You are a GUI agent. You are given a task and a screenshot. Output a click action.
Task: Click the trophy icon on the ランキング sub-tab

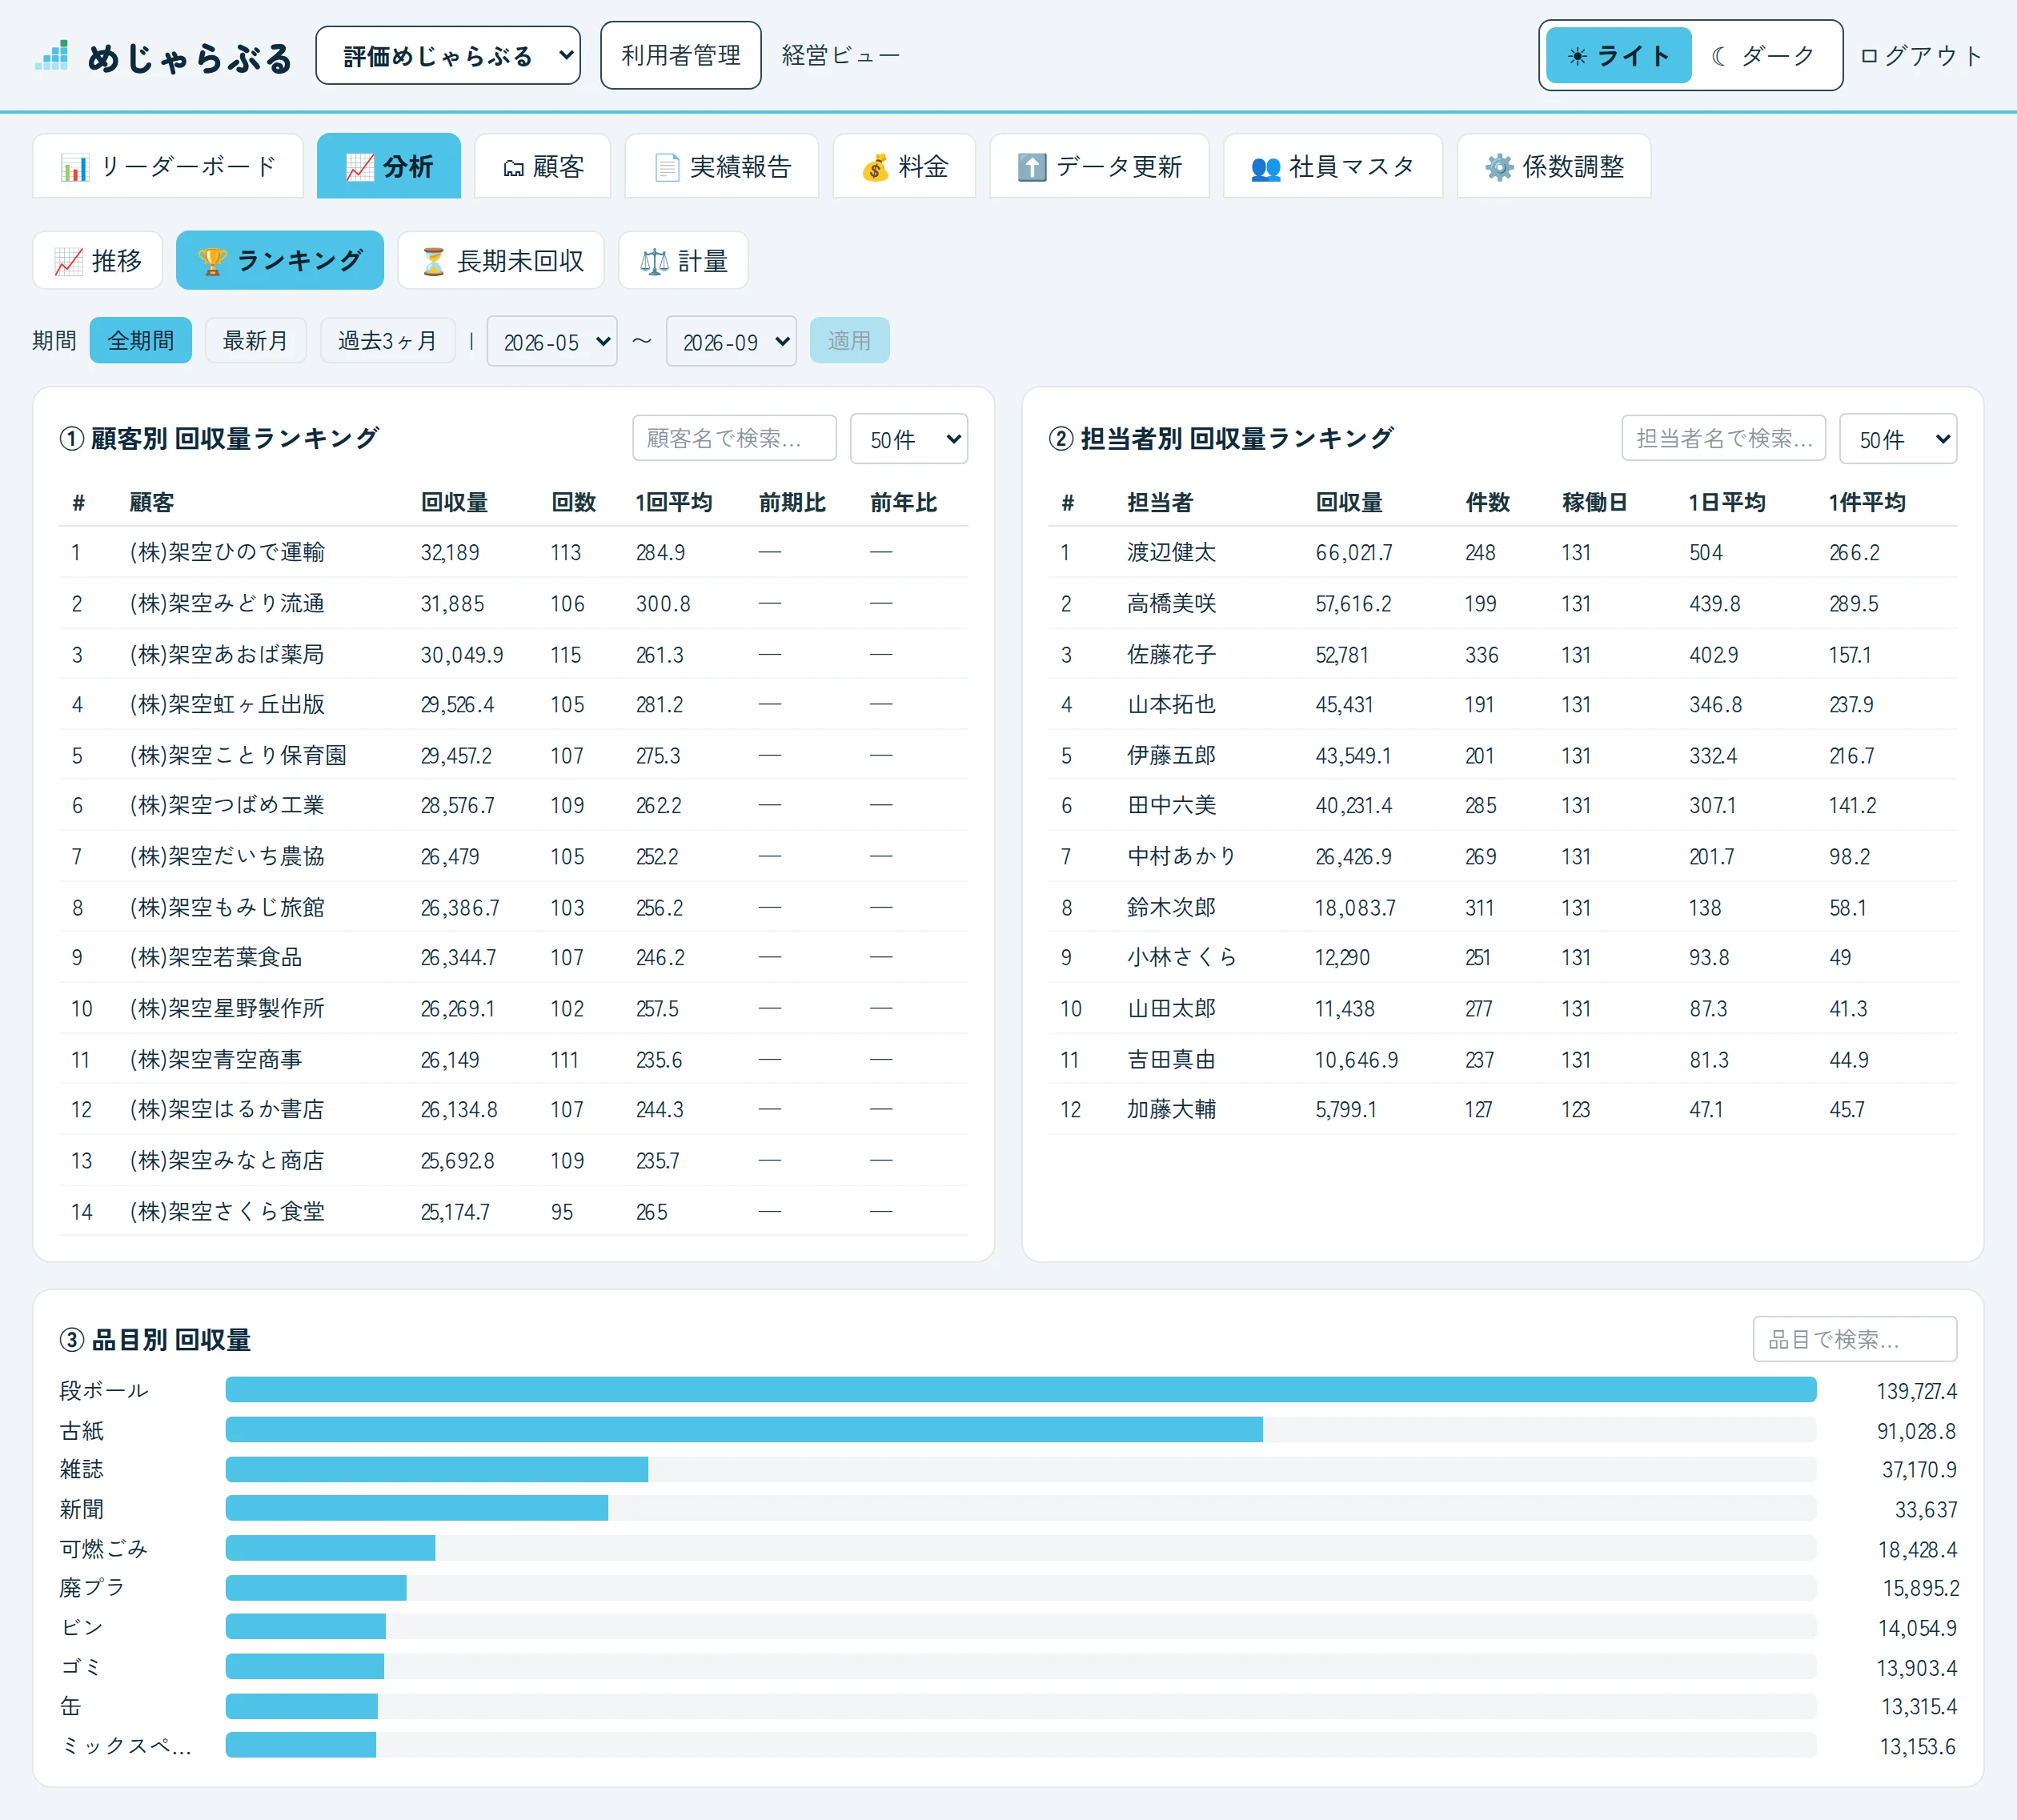point(212,262)
